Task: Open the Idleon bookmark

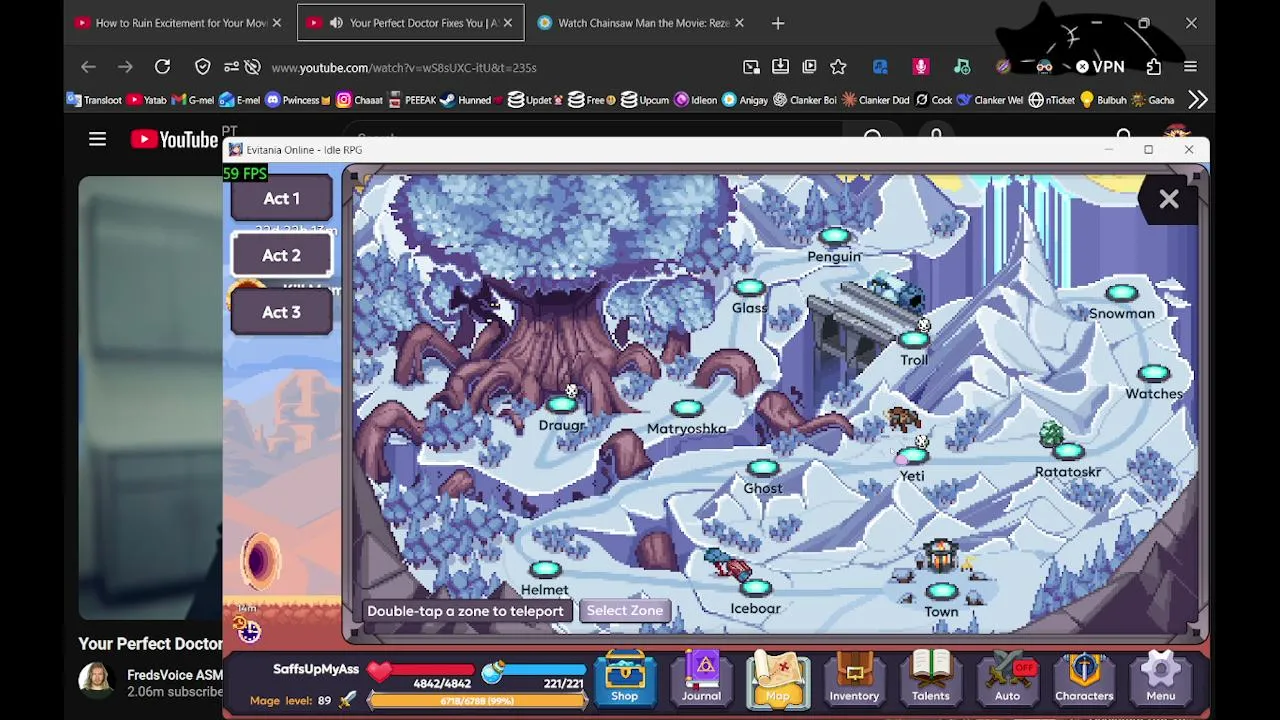Action: point(696,100)
